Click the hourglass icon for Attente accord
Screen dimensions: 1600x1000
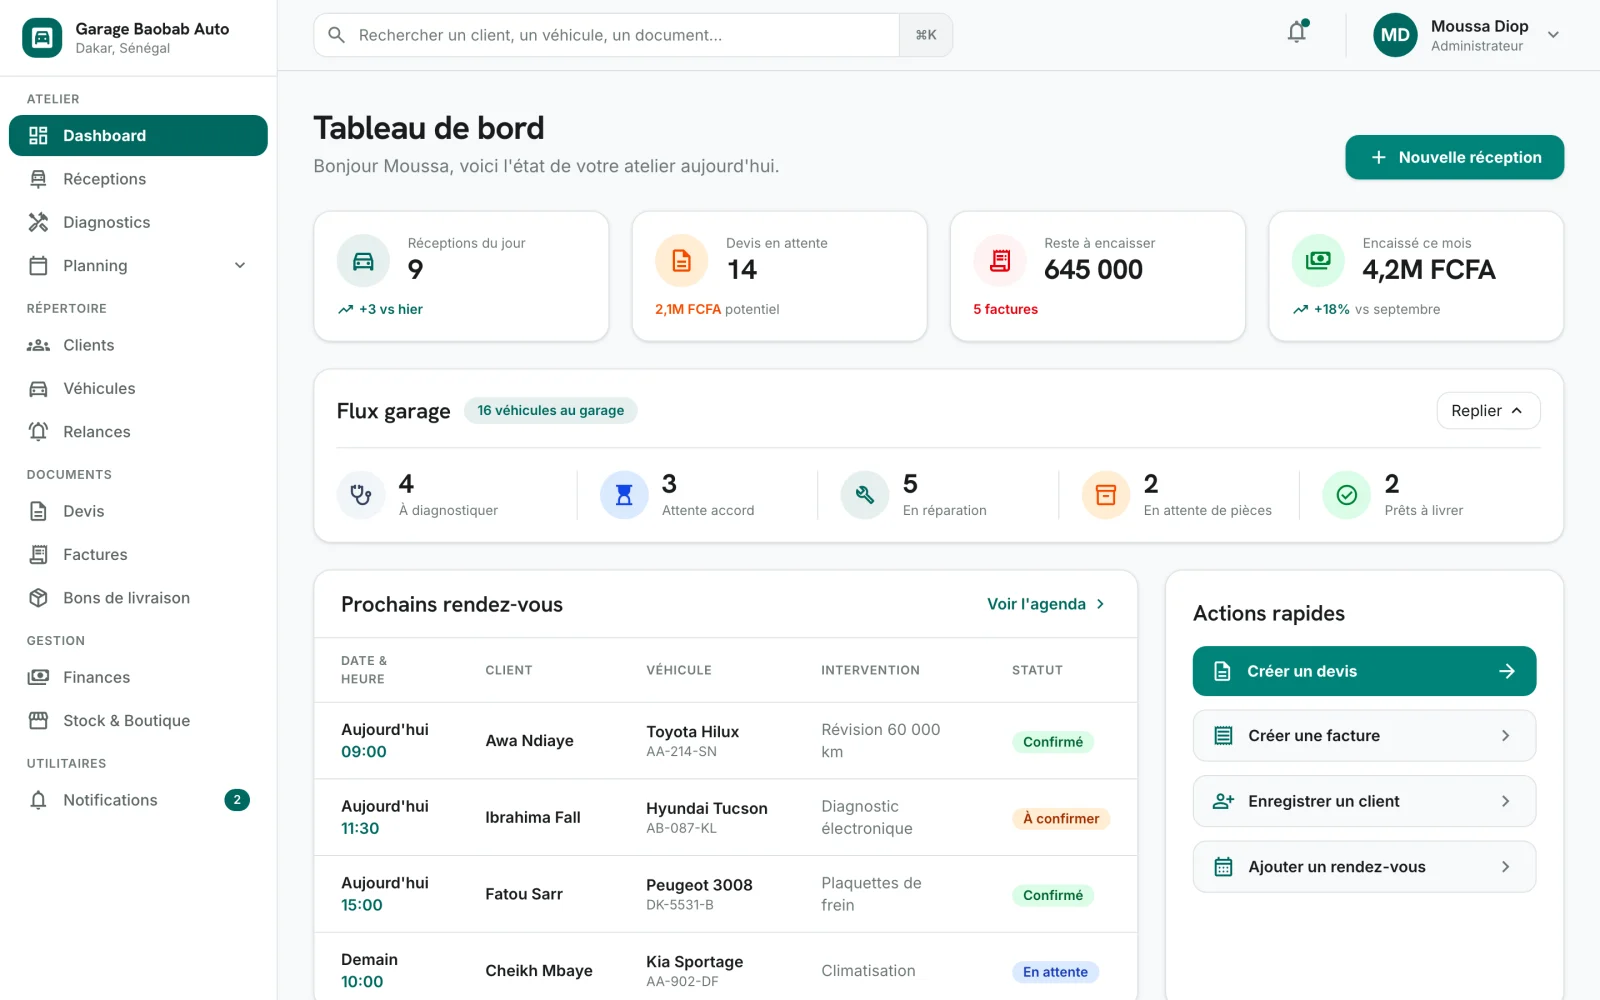coord(624,495)
